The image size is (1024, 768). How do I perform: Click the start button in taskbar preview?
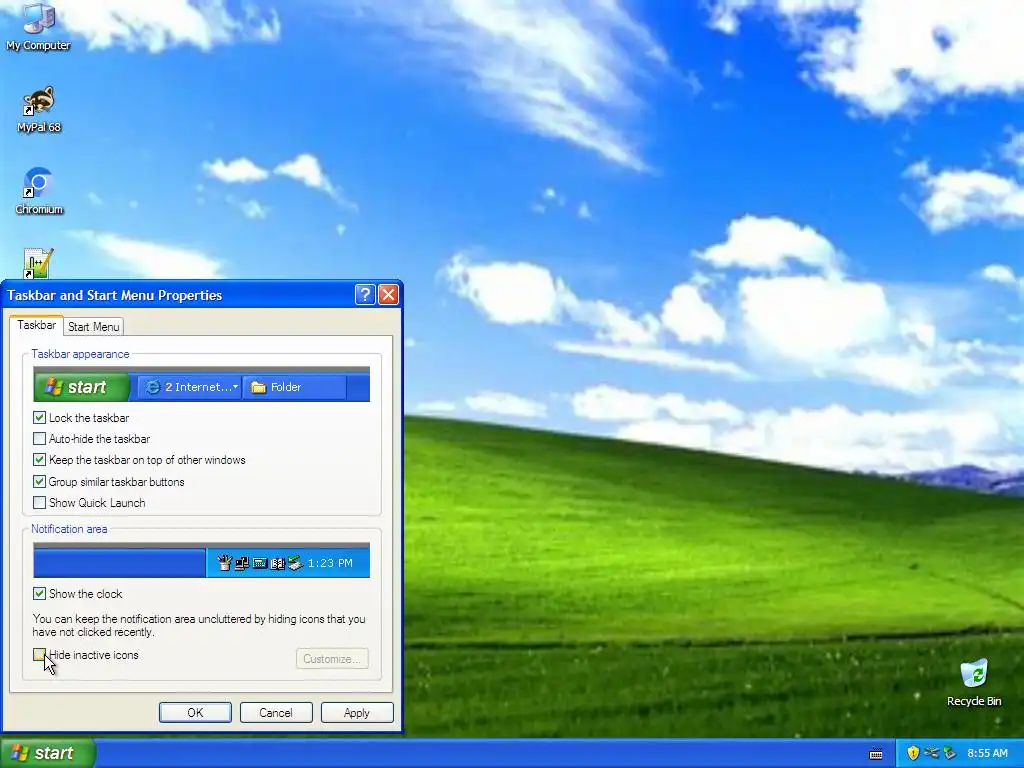(x=82, y=387)
